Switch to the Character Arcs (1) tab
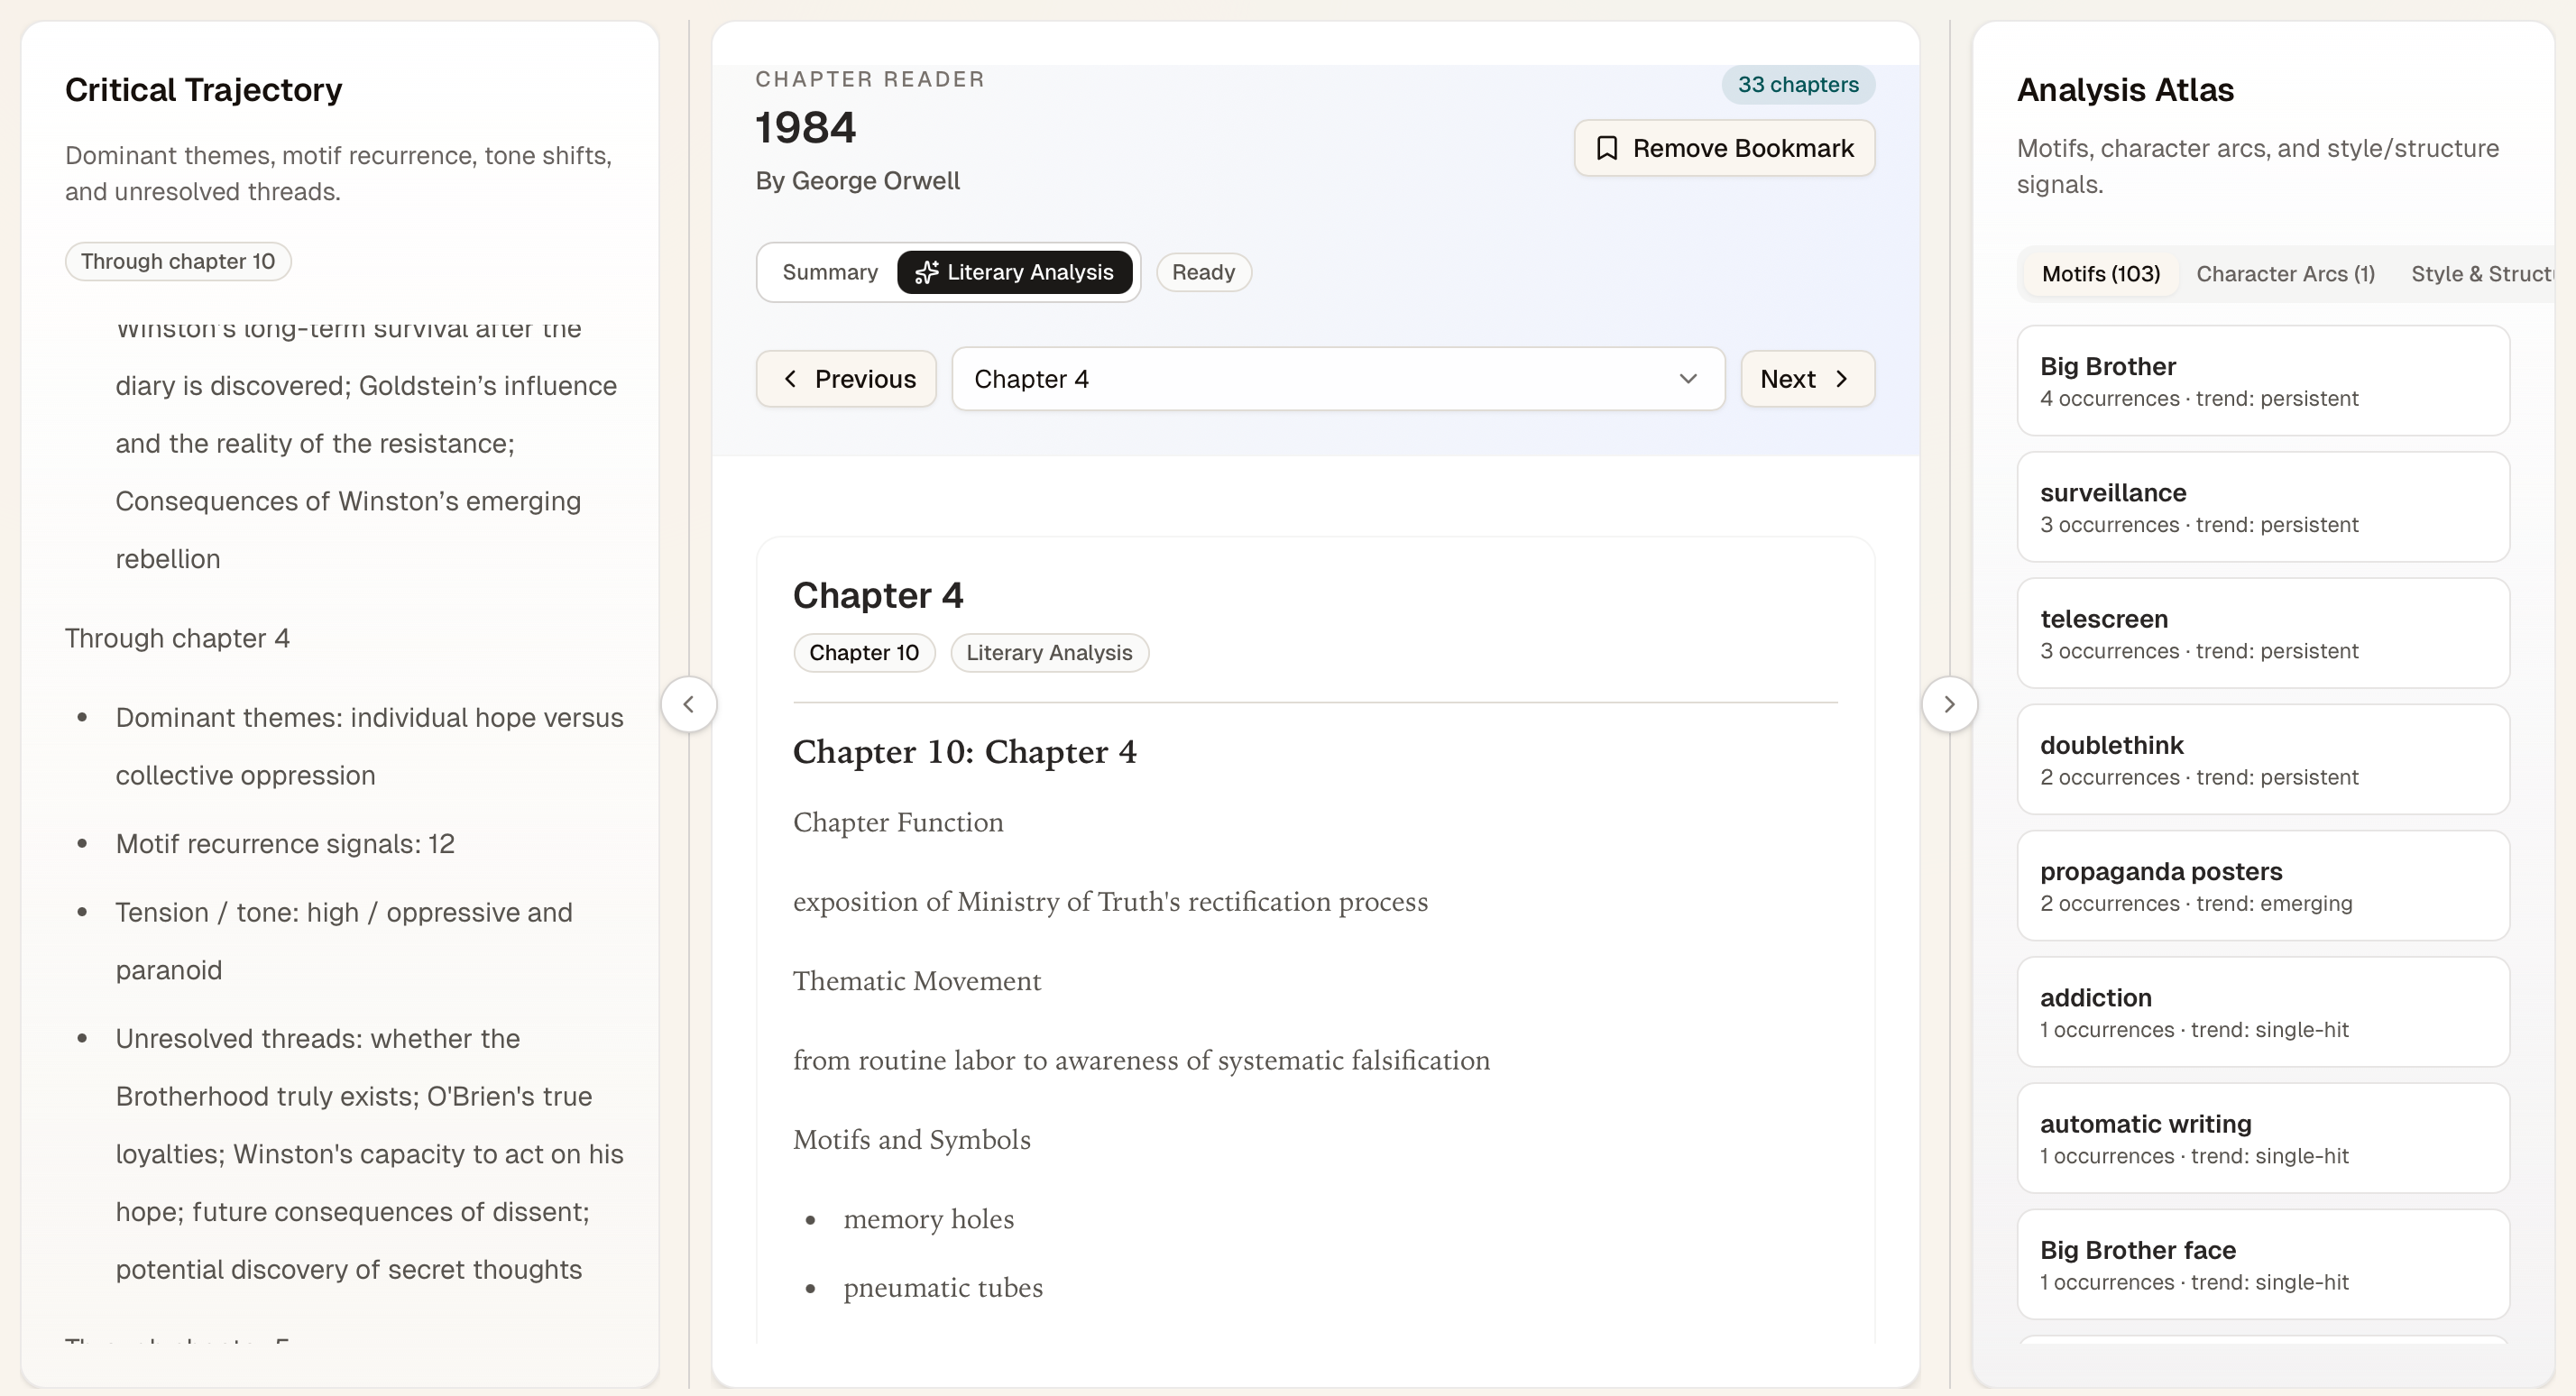The width and height of the screenshot is (2576, 1396). click(2285, 274)
